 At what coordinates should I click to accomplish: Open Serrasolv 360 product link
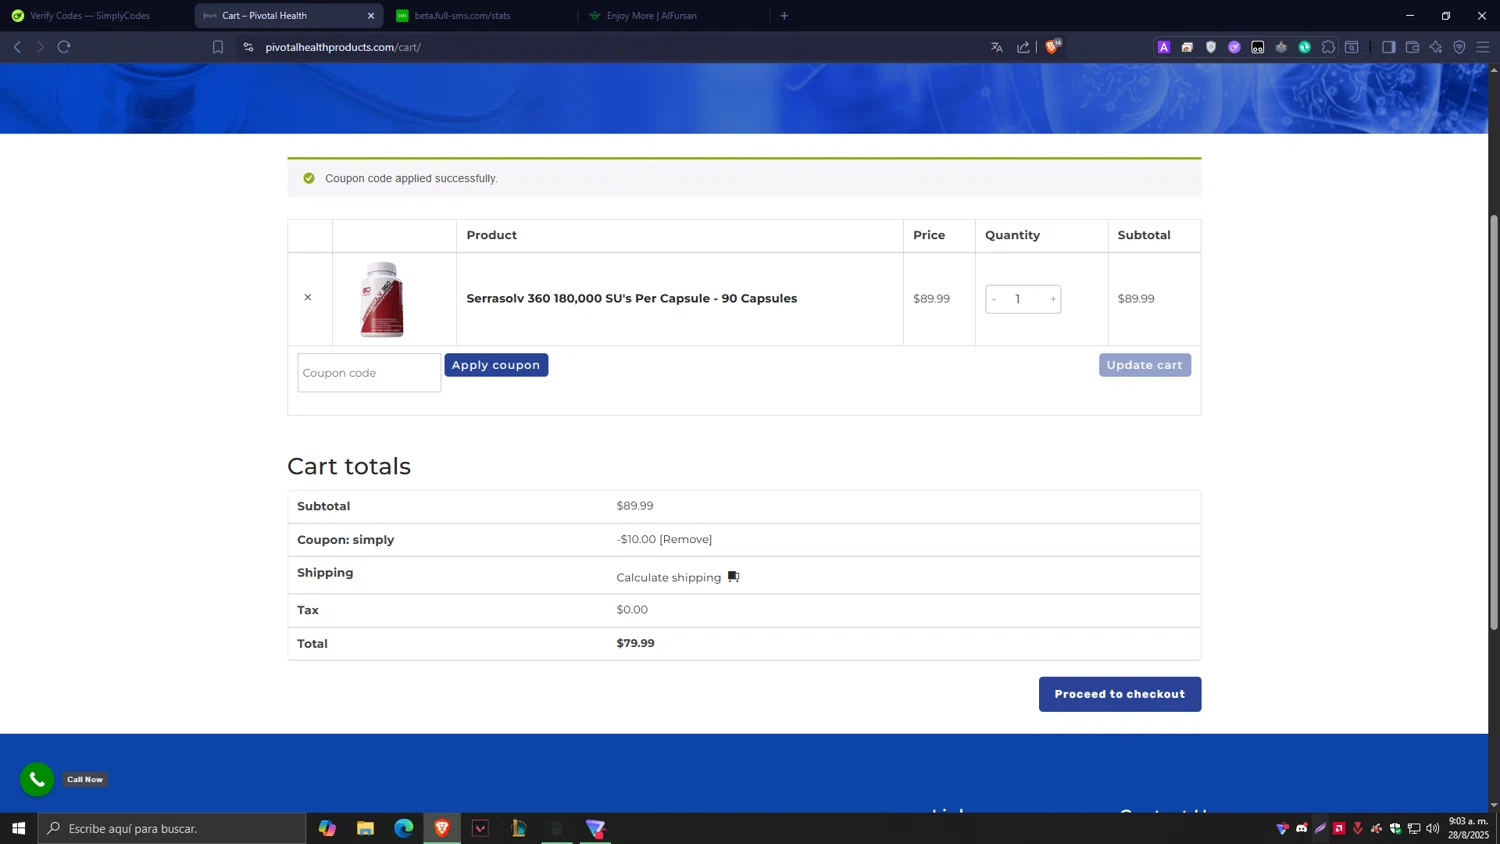[632, 298]
